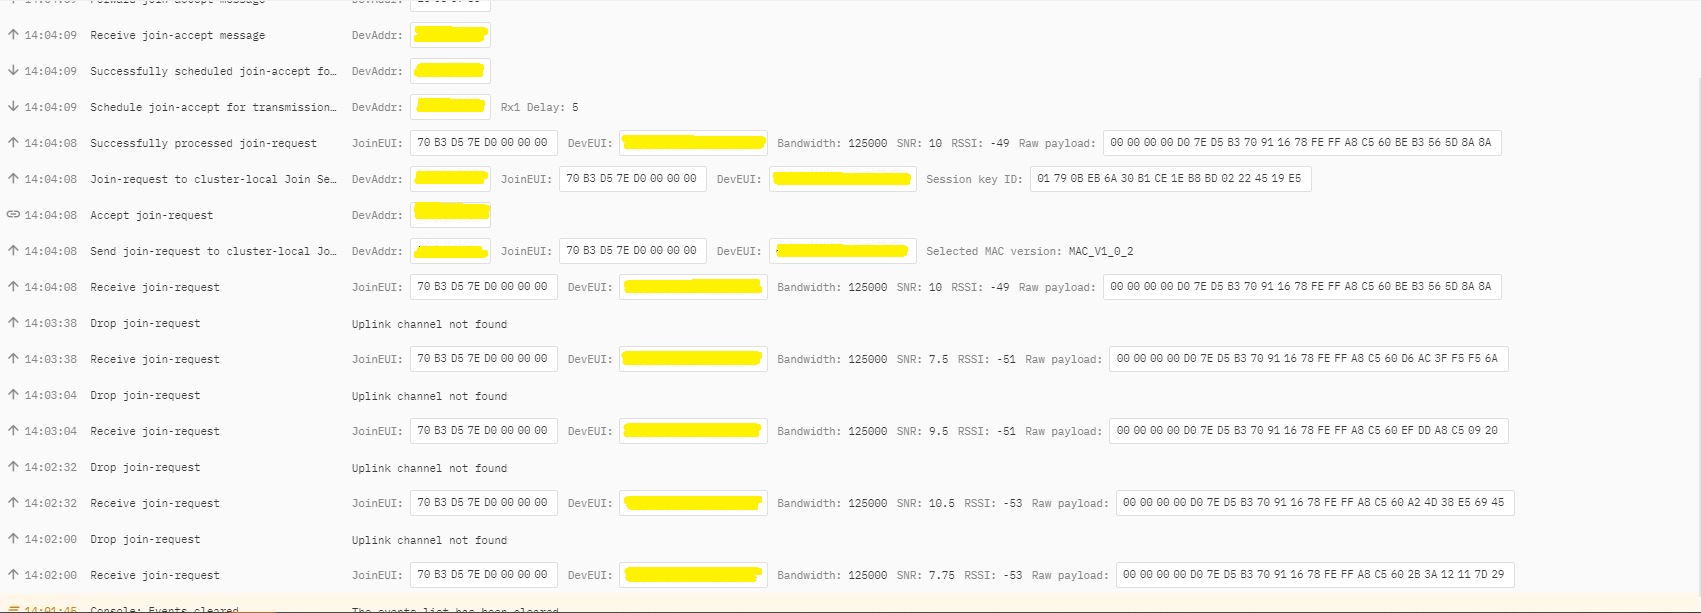Click raw payload ending in F5 6A
The height and width of the screenshot is (613, 1701).
pyautogui.click(x=1307, y=359)
